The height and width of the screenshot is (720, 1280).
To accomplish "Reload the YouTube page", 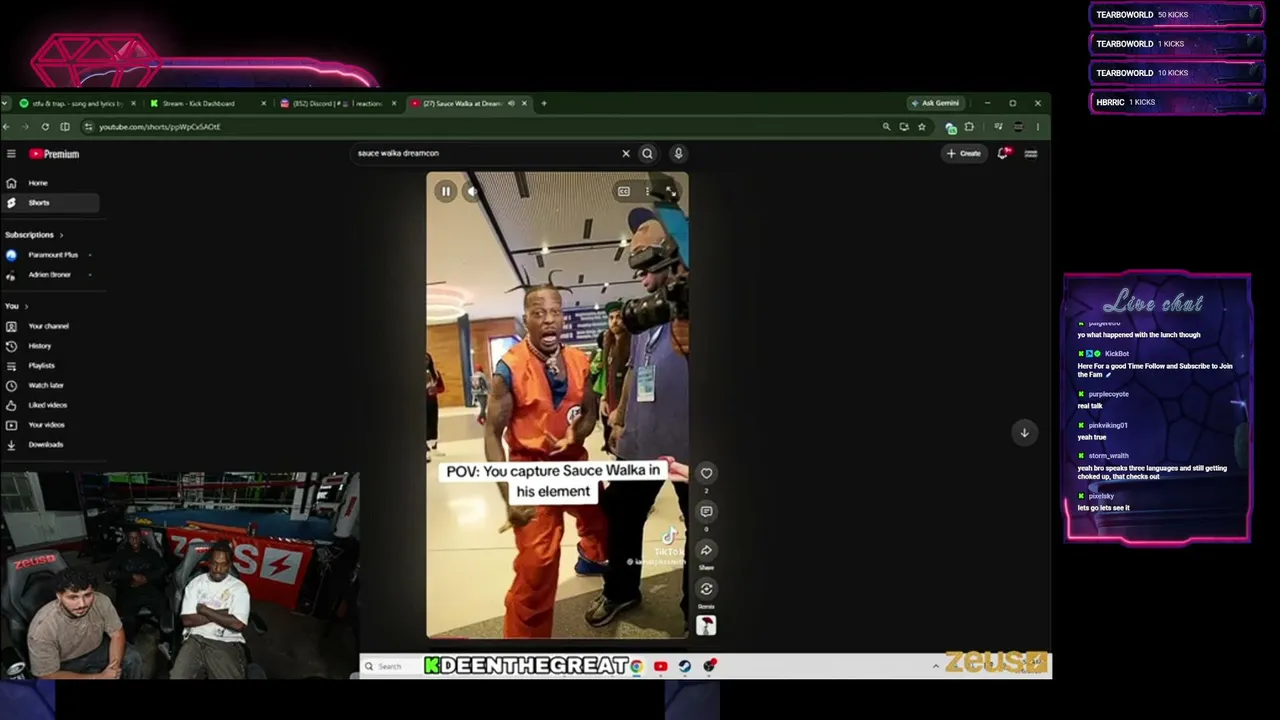I will (x=45, y=127).
